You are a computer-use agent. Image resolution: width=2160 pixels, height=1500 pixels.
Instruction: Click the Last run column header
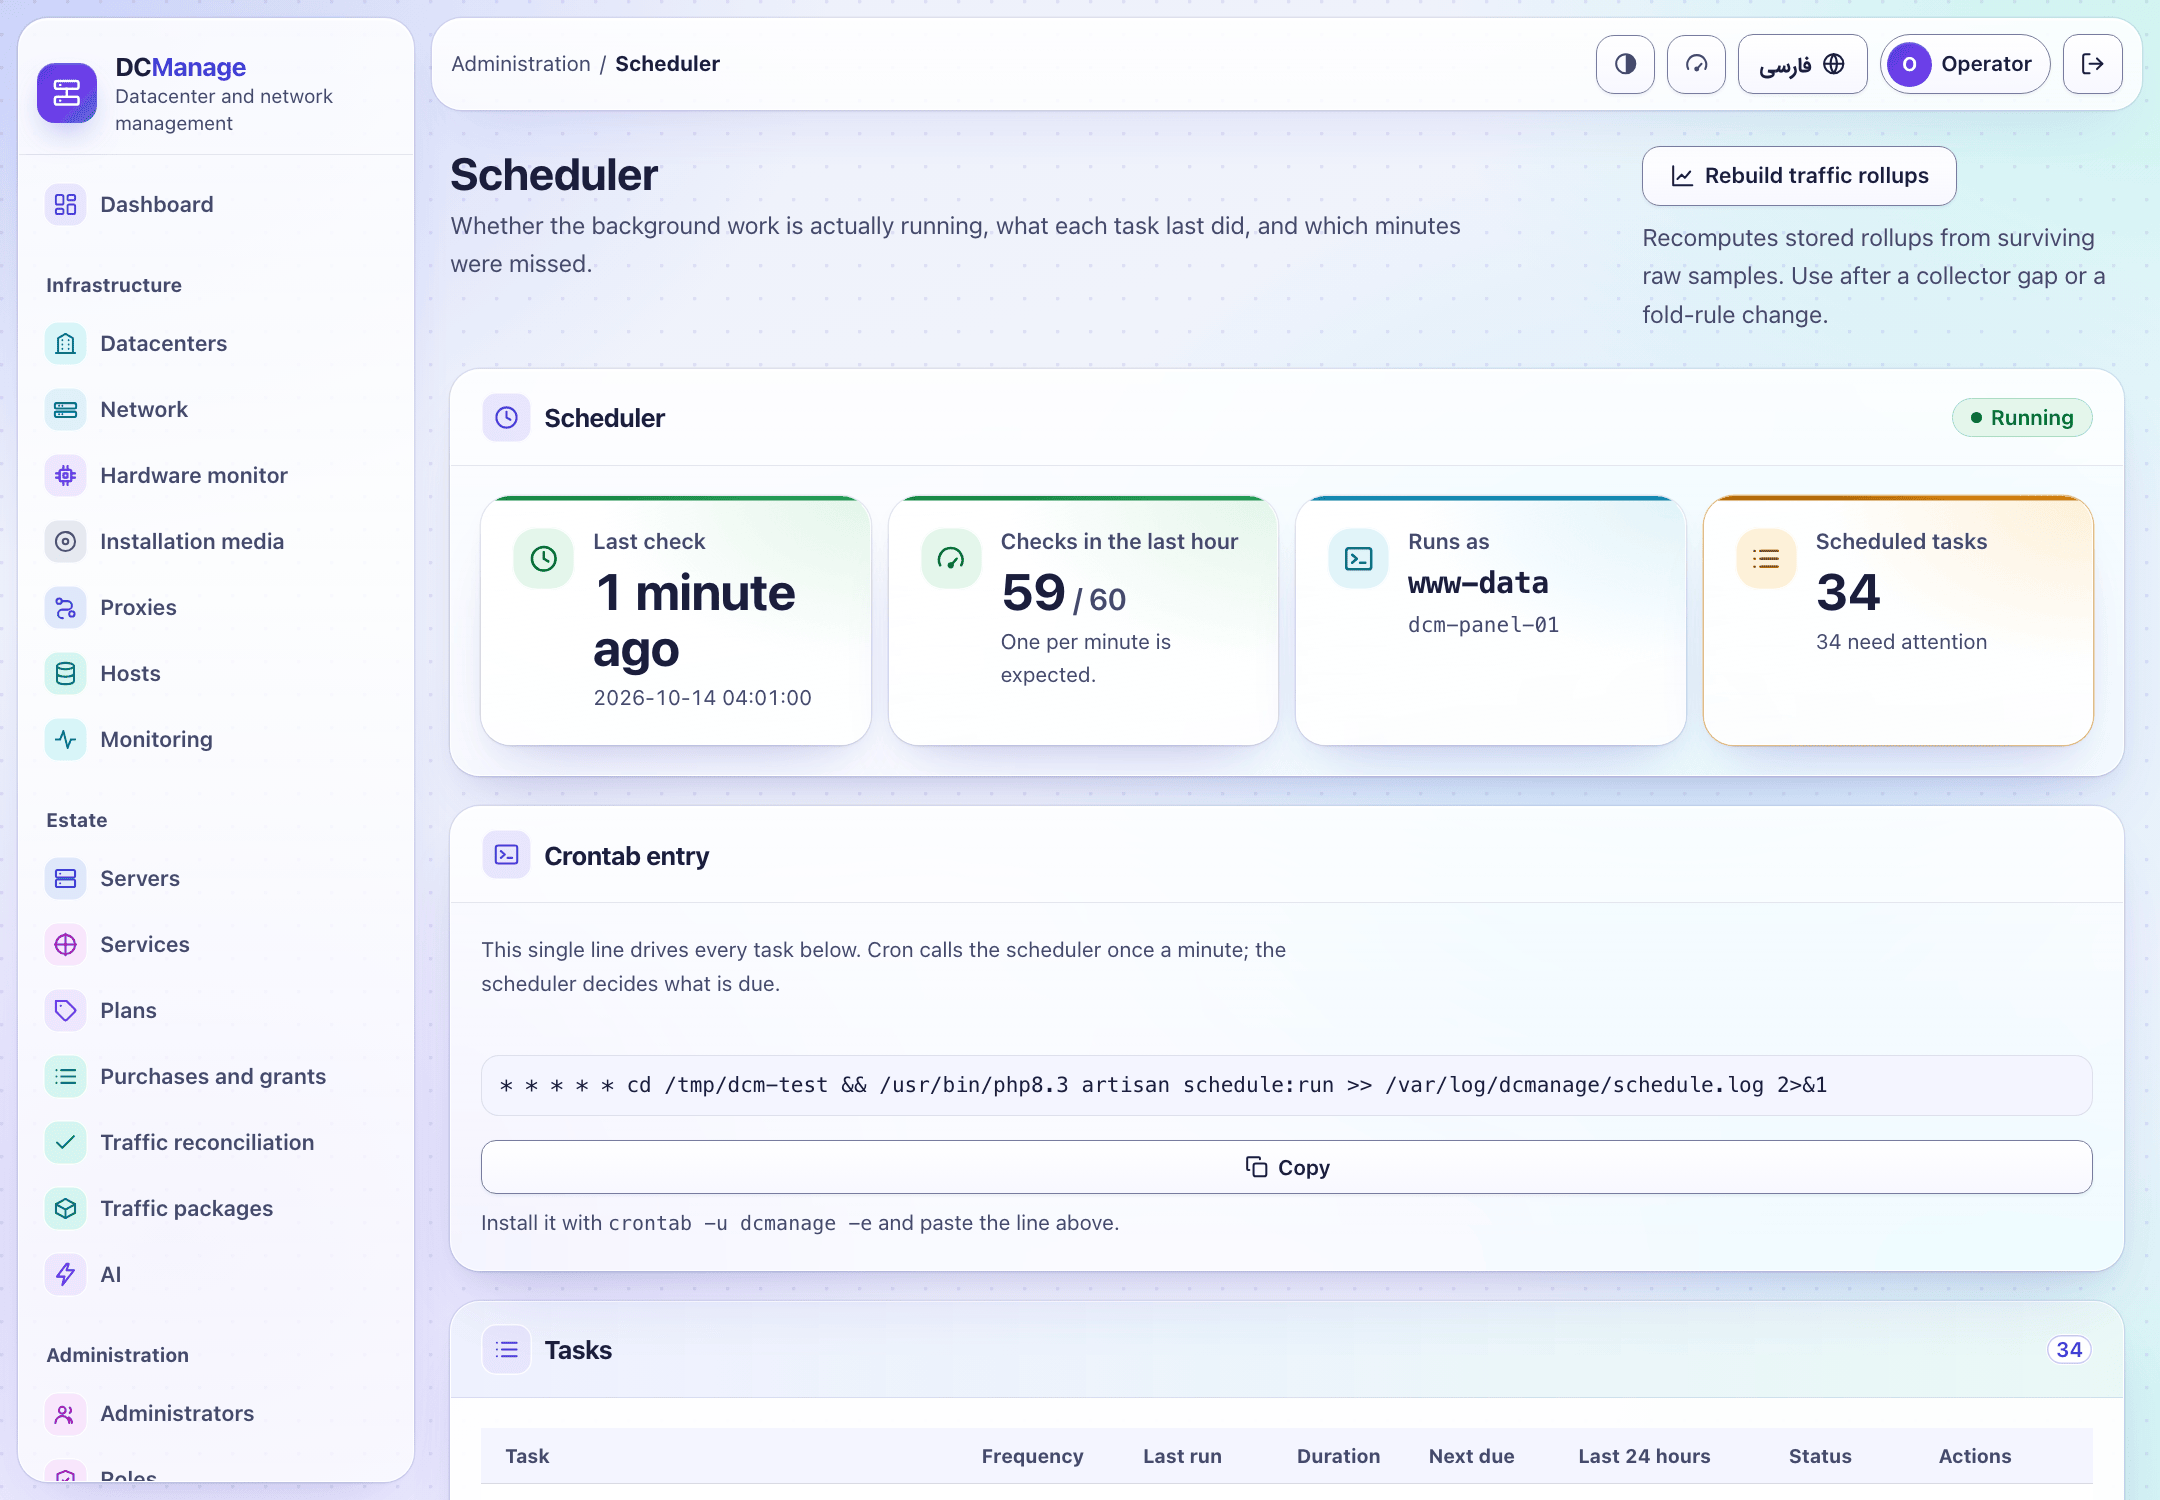(x=1182, y=1456)
